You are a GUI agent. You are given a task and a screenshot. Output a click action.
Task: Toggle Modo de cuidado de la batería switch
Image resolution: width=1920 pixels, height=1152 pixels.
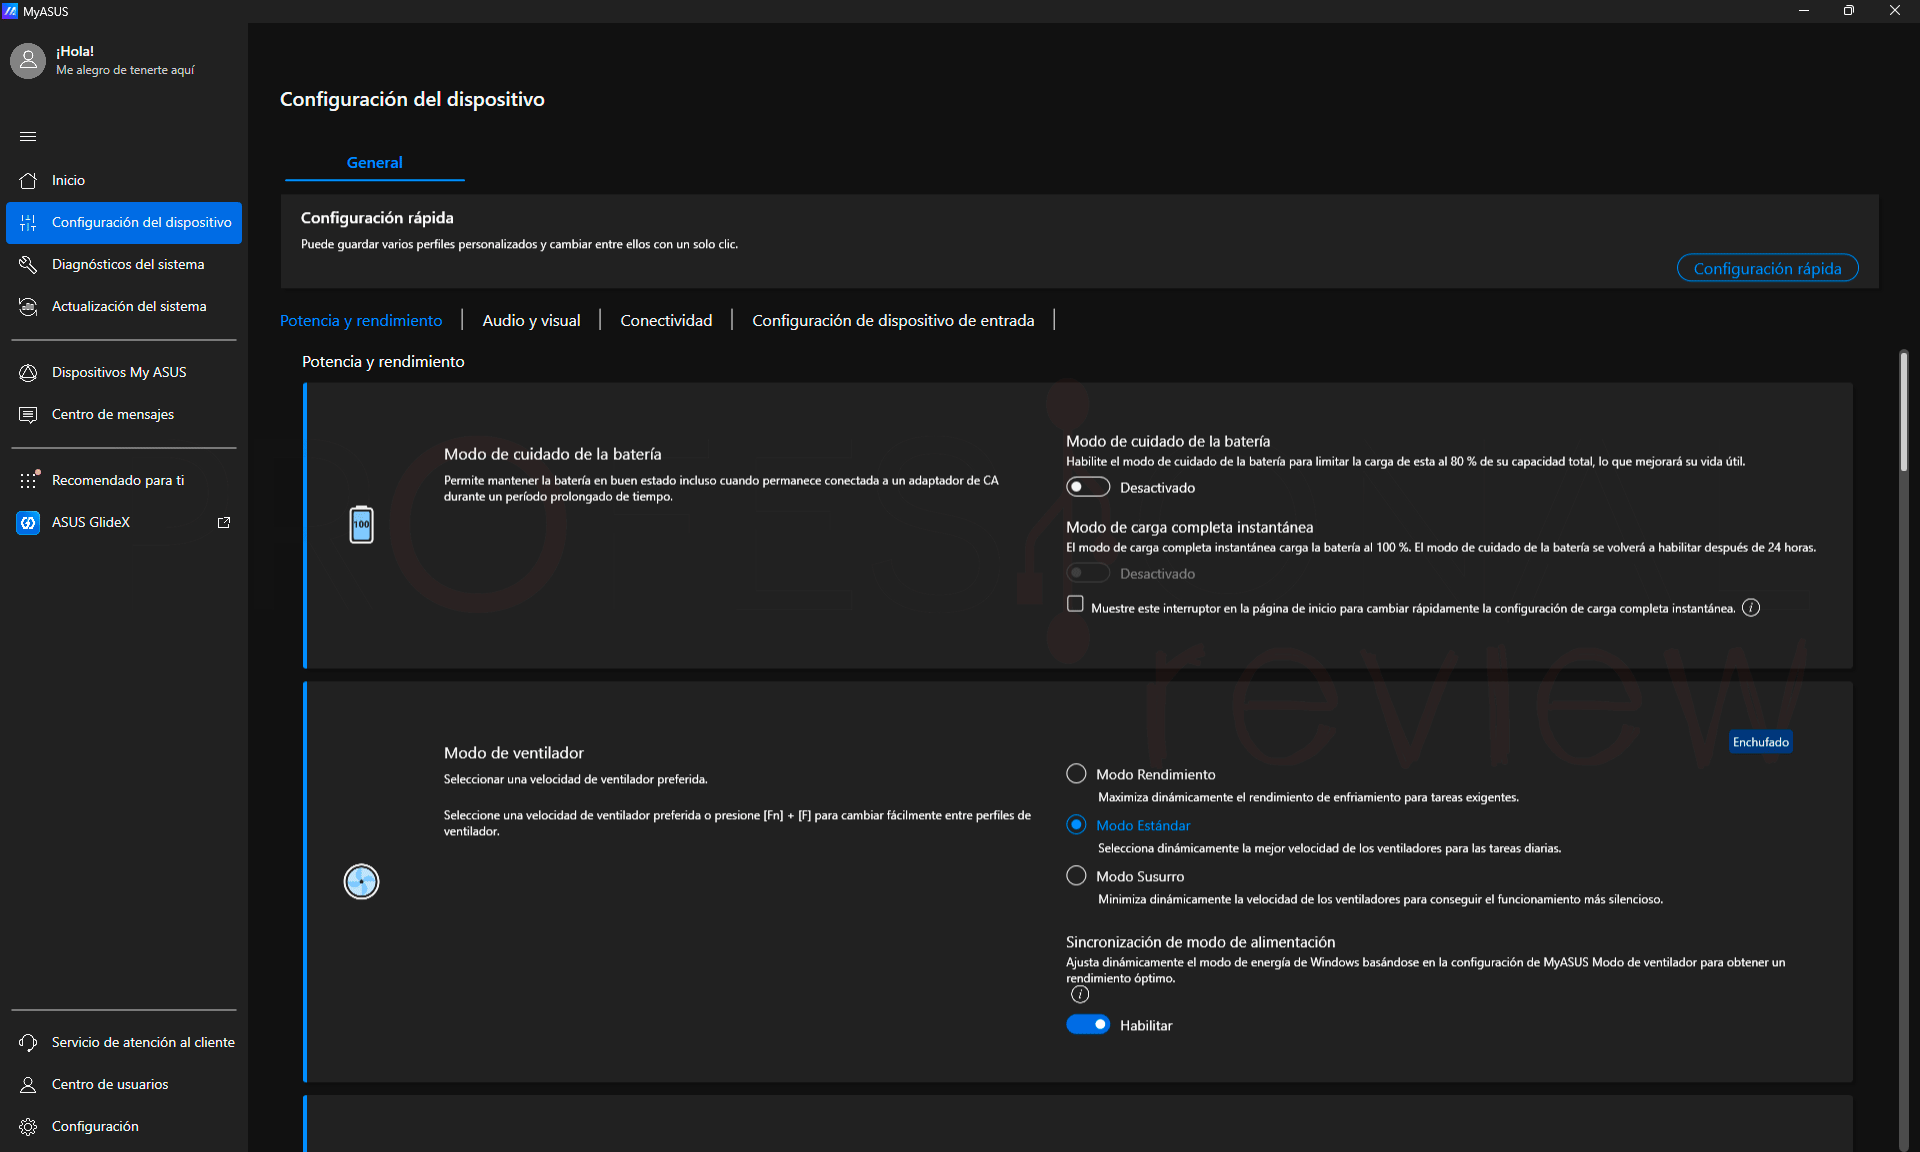(1088, 487)
